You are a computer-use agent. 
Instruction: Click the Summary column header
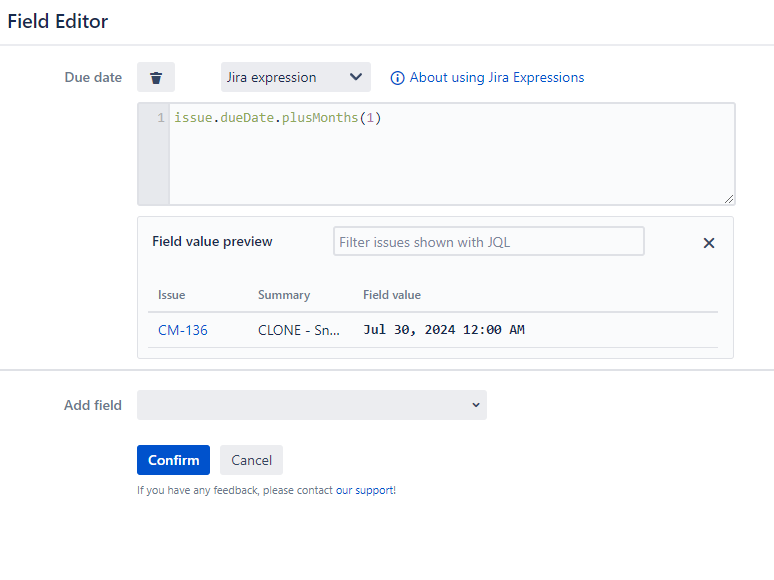284,295
